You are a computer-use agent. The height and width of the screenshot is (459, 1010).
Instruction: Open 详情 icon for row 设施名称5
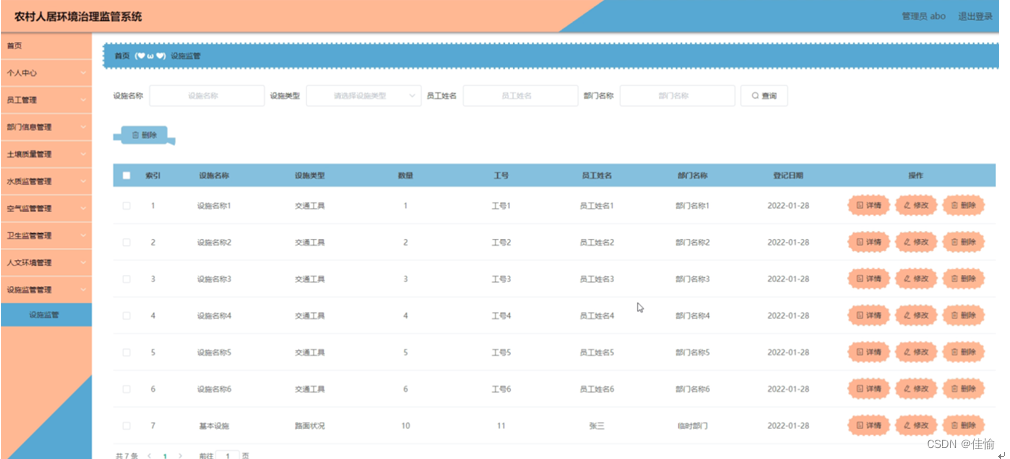859,353
